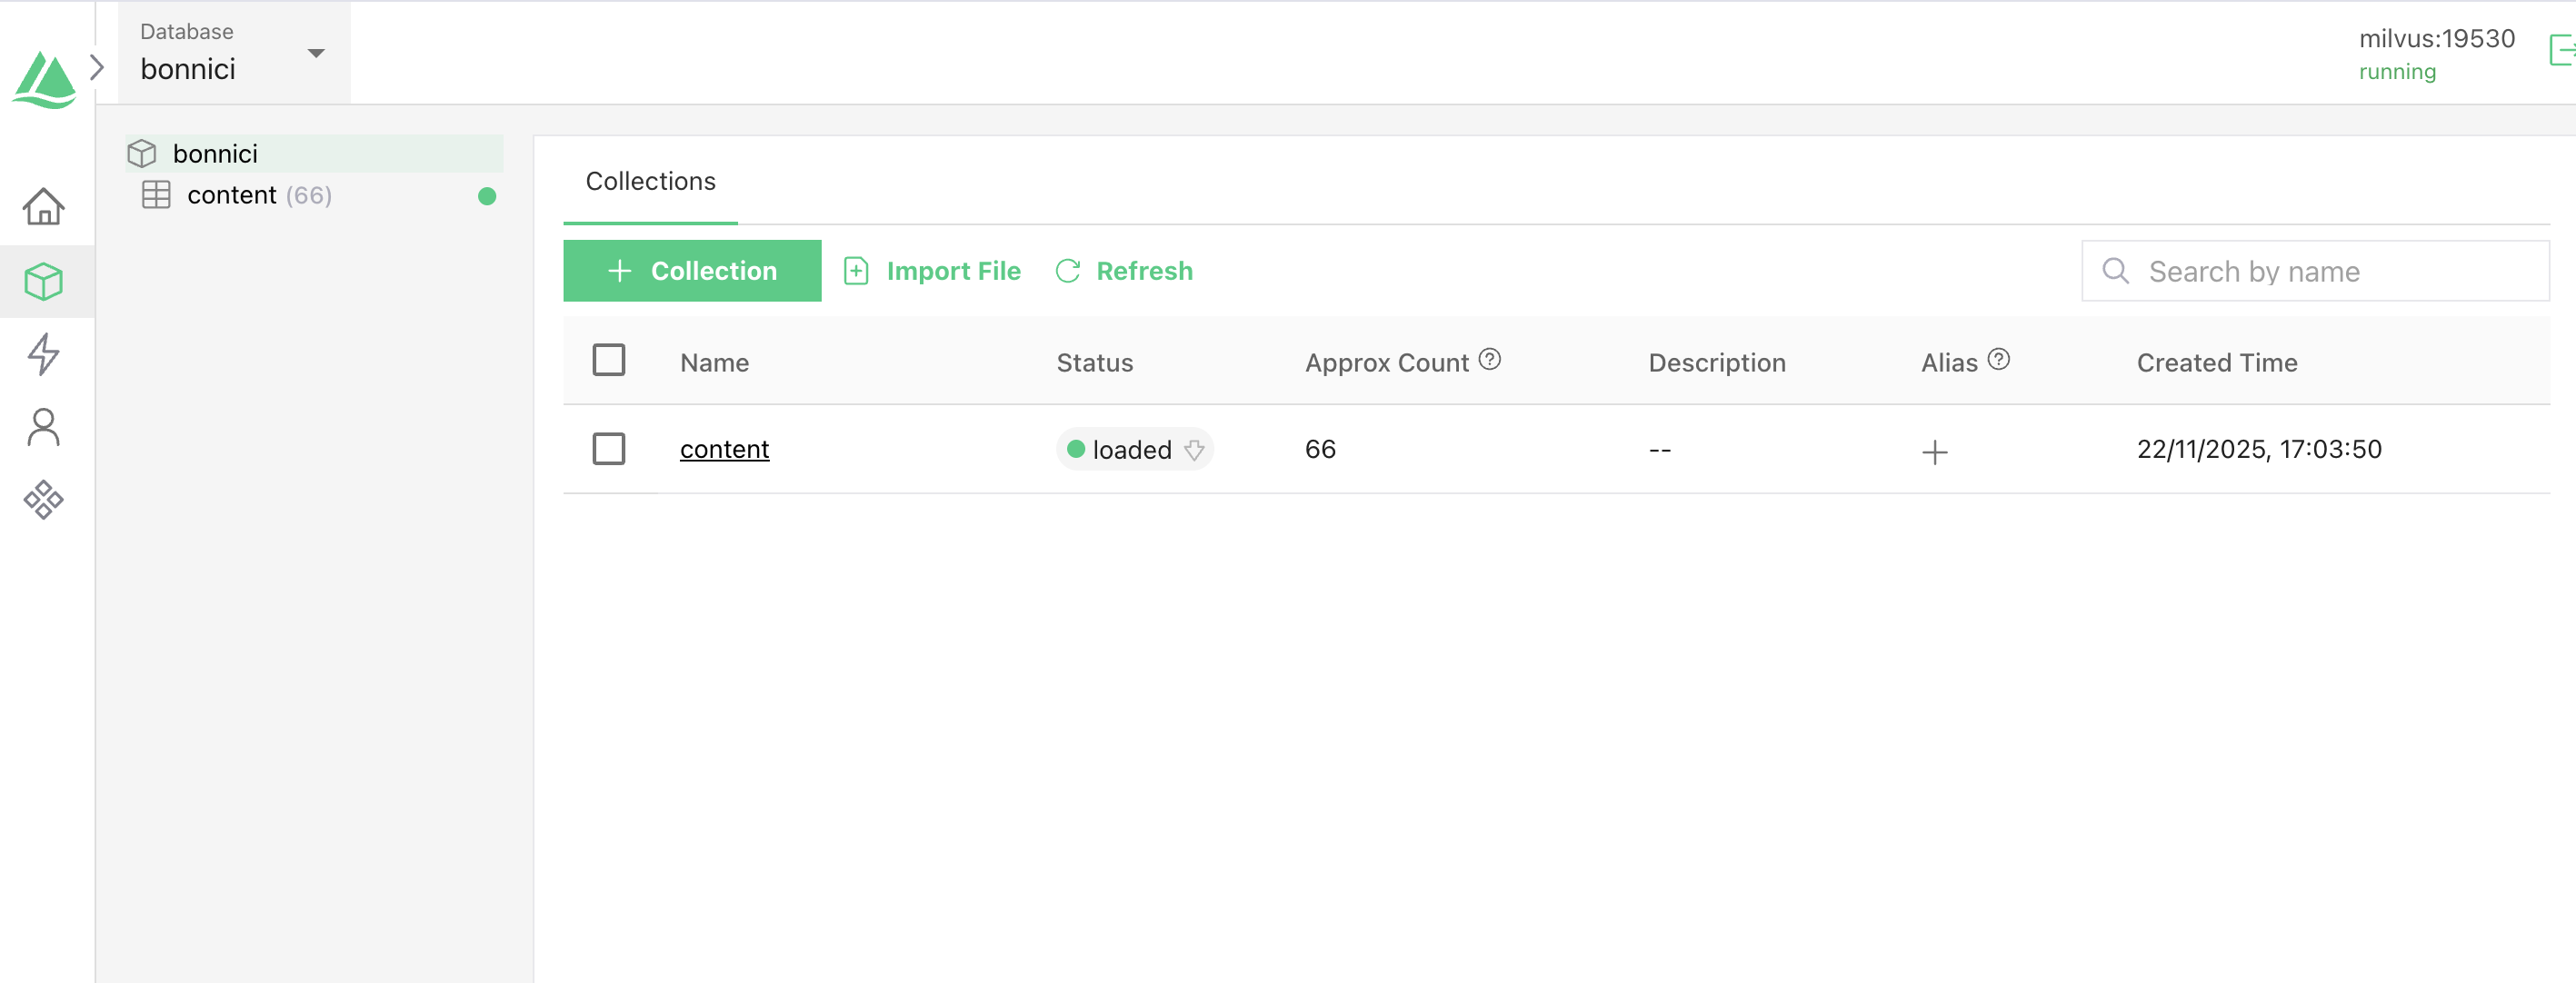Click the Search by name field
The width and height of the screenshot is (2576, 983).
coord(2315,270)
